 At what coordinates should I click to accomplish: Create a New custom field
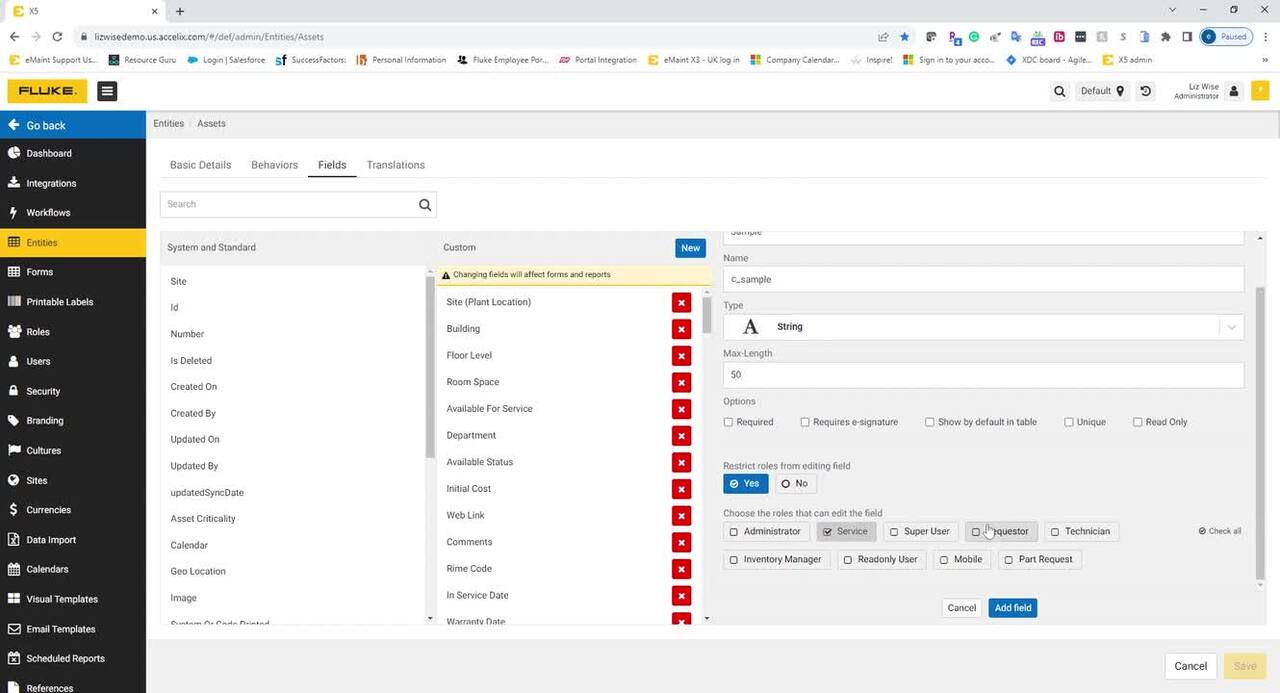point(690,248)
